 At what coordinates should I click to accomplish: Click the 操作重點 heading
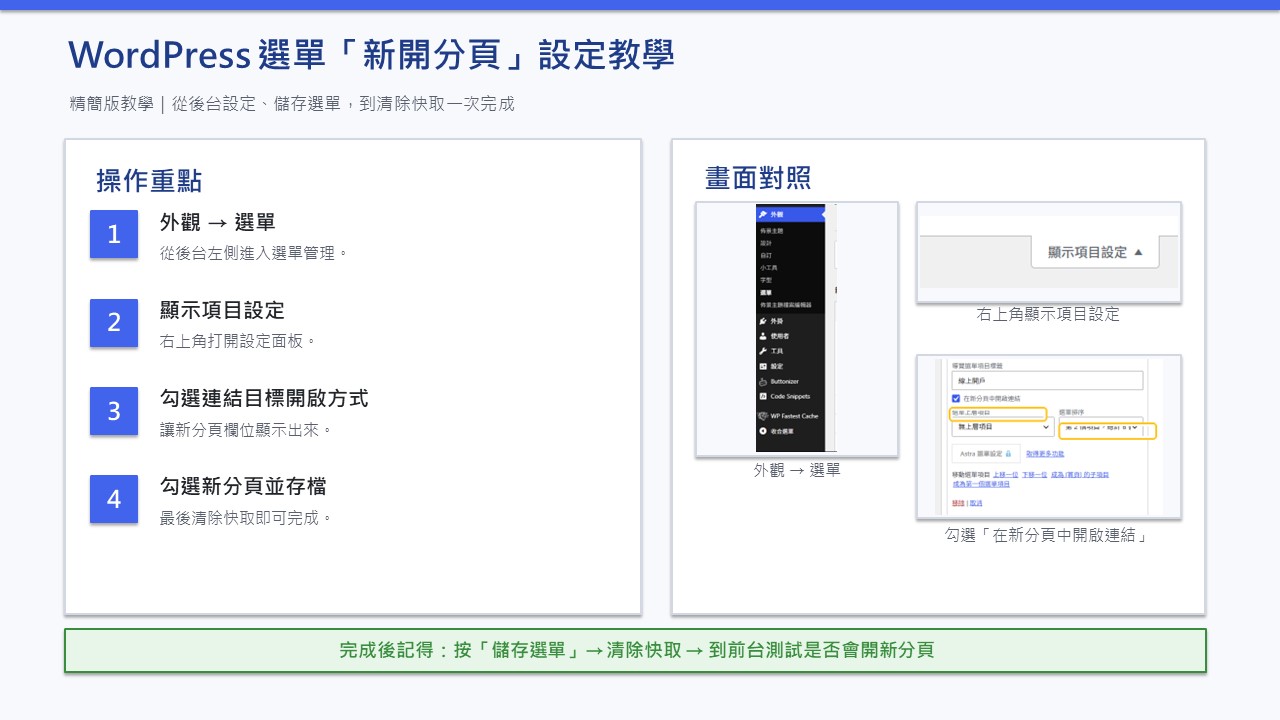[149, 181]
